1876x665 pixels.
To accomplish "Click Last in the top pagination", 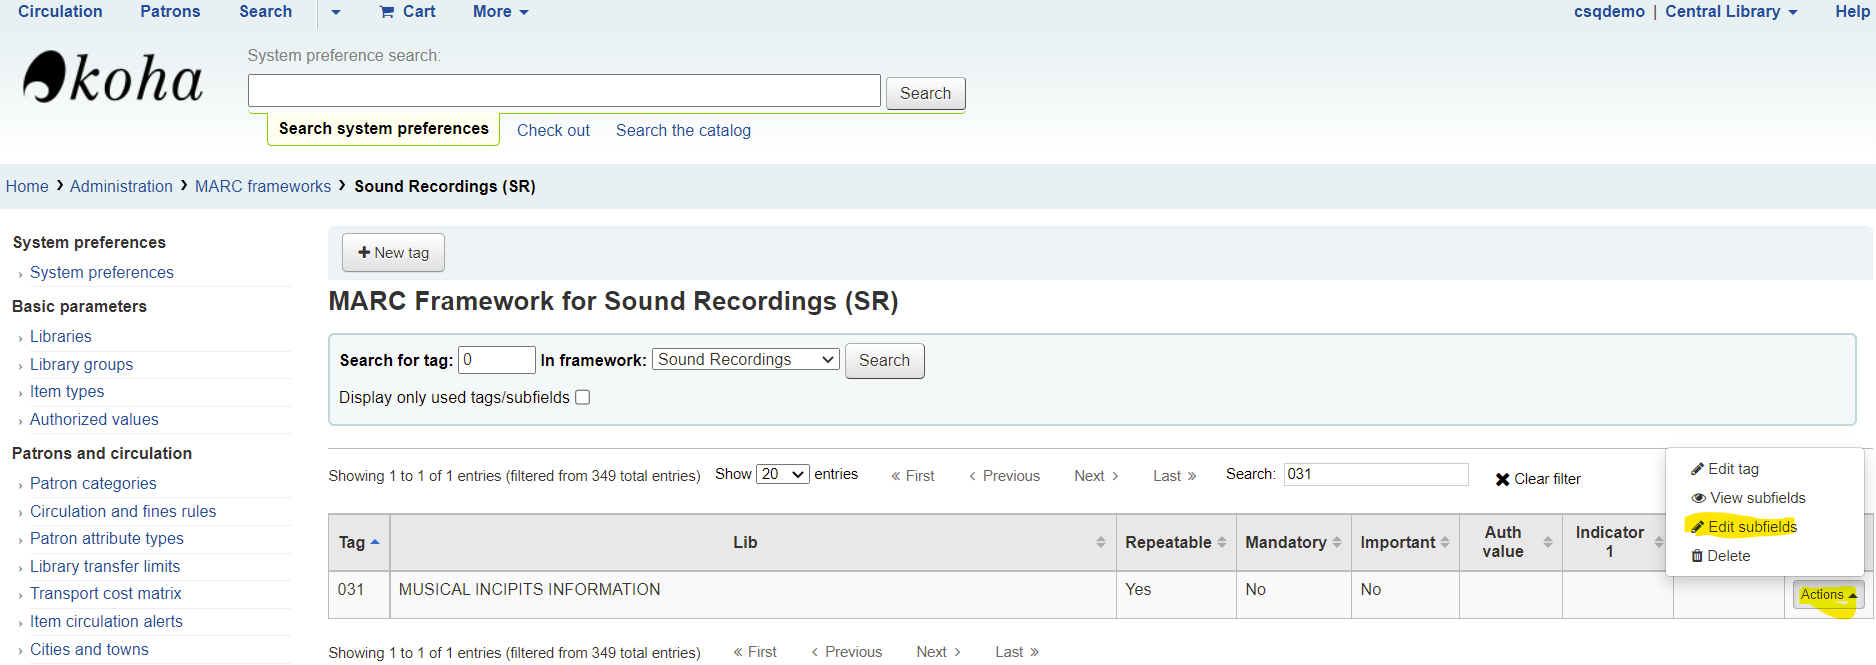I will (1175, 476).
